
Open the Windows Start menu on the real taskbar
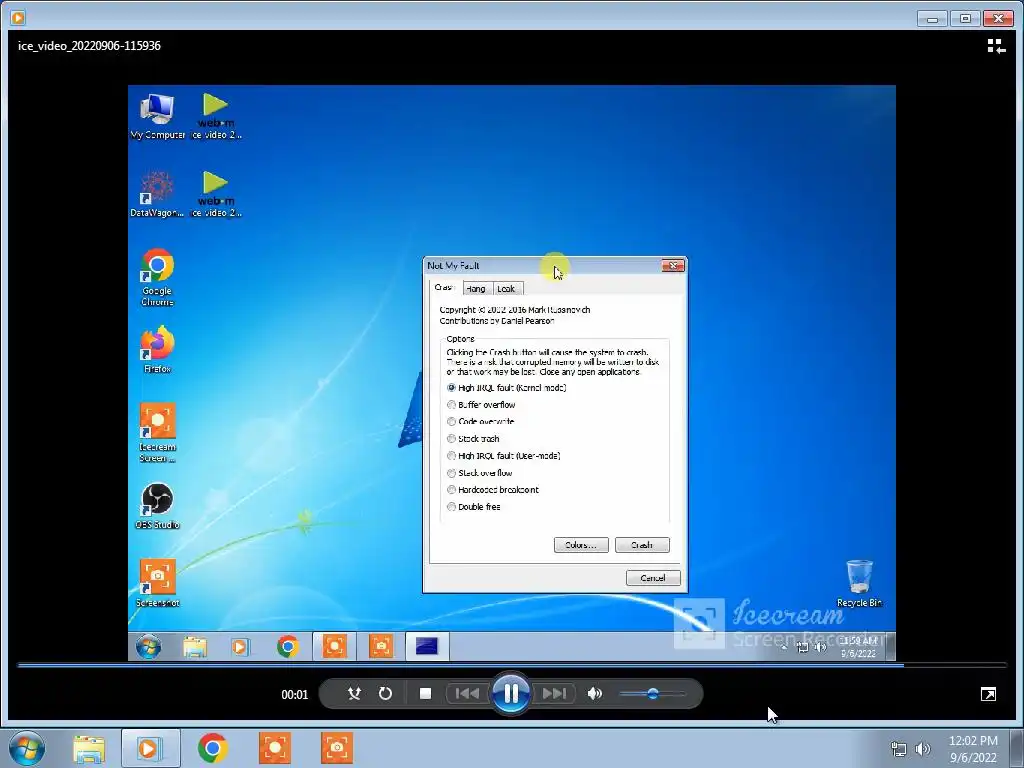click(x=27, y=748)
